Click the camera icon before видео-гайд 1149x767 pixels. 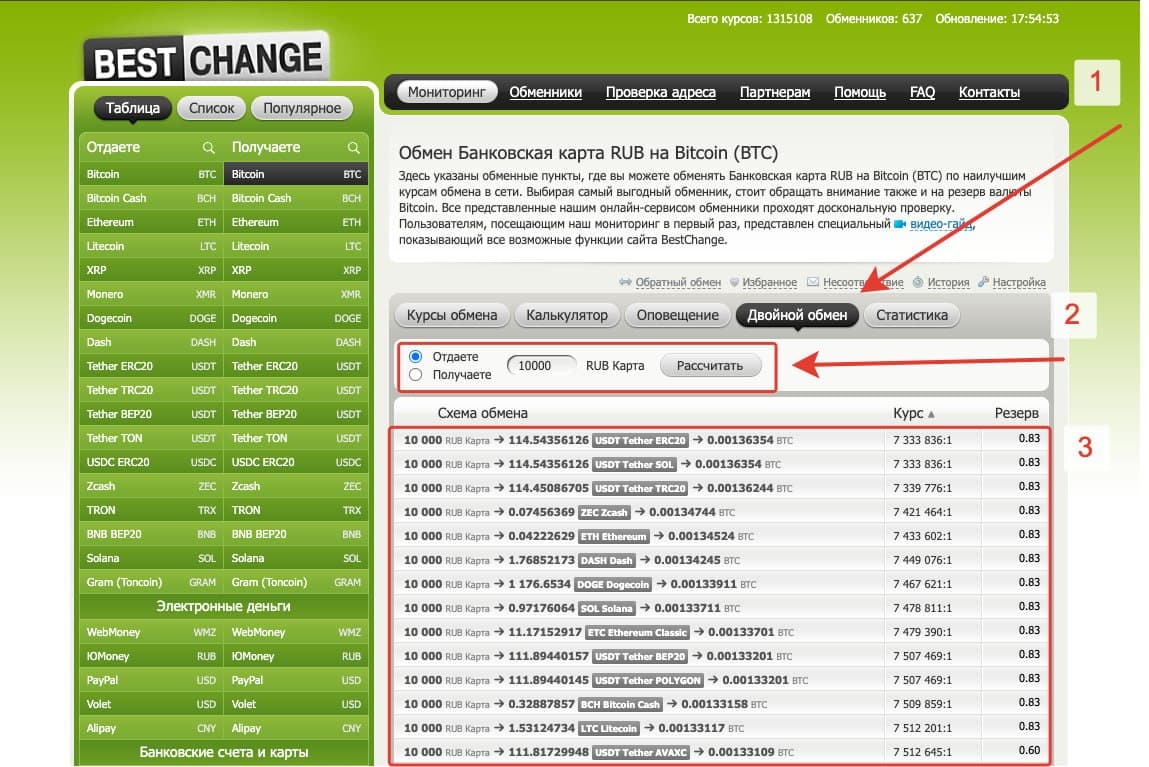click(900, 224)
